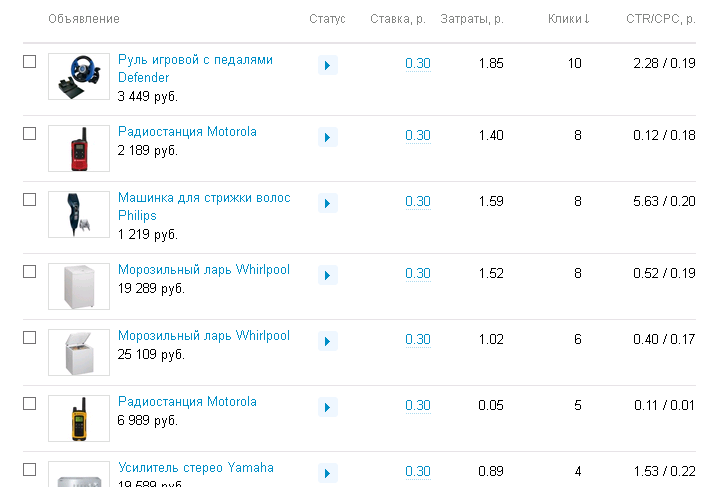The height and width of the screenshot is (487, 711).
Task: Click status icon for Motorola radio 6 989 руб.
Action: [x=327, y=407]
